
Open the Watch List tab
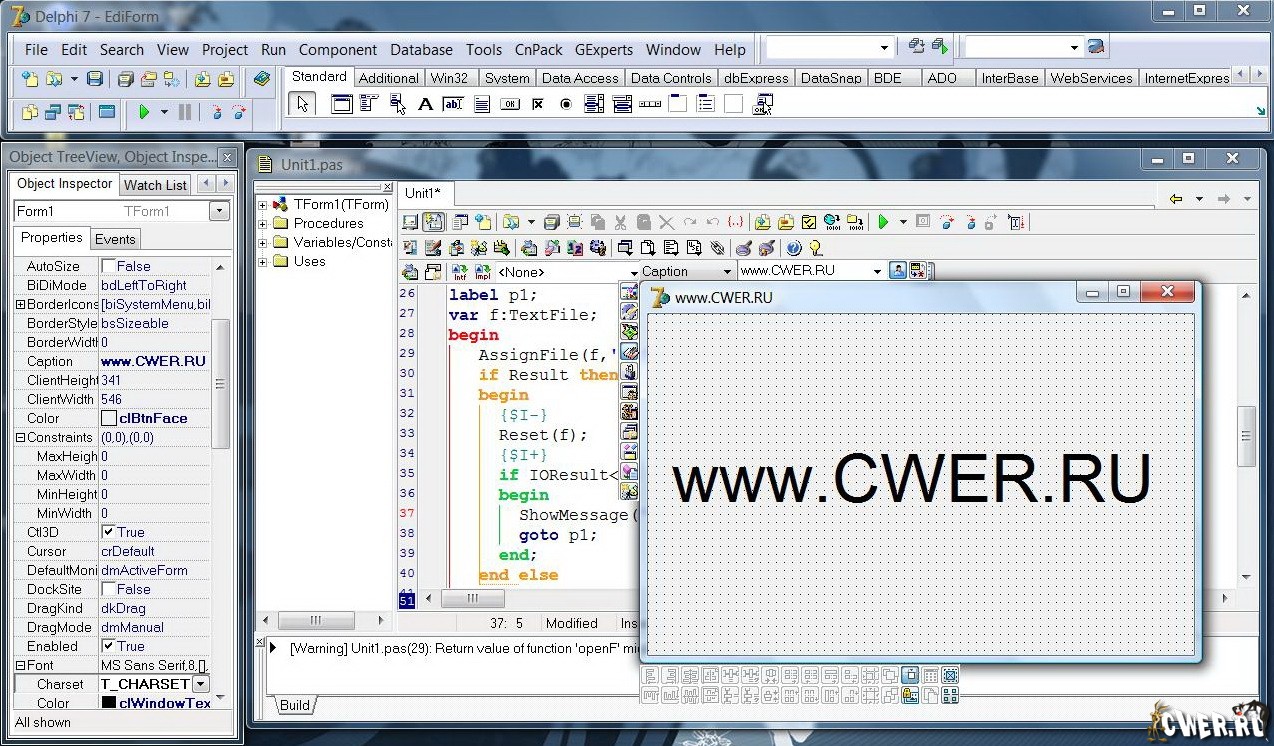point(155,185)
